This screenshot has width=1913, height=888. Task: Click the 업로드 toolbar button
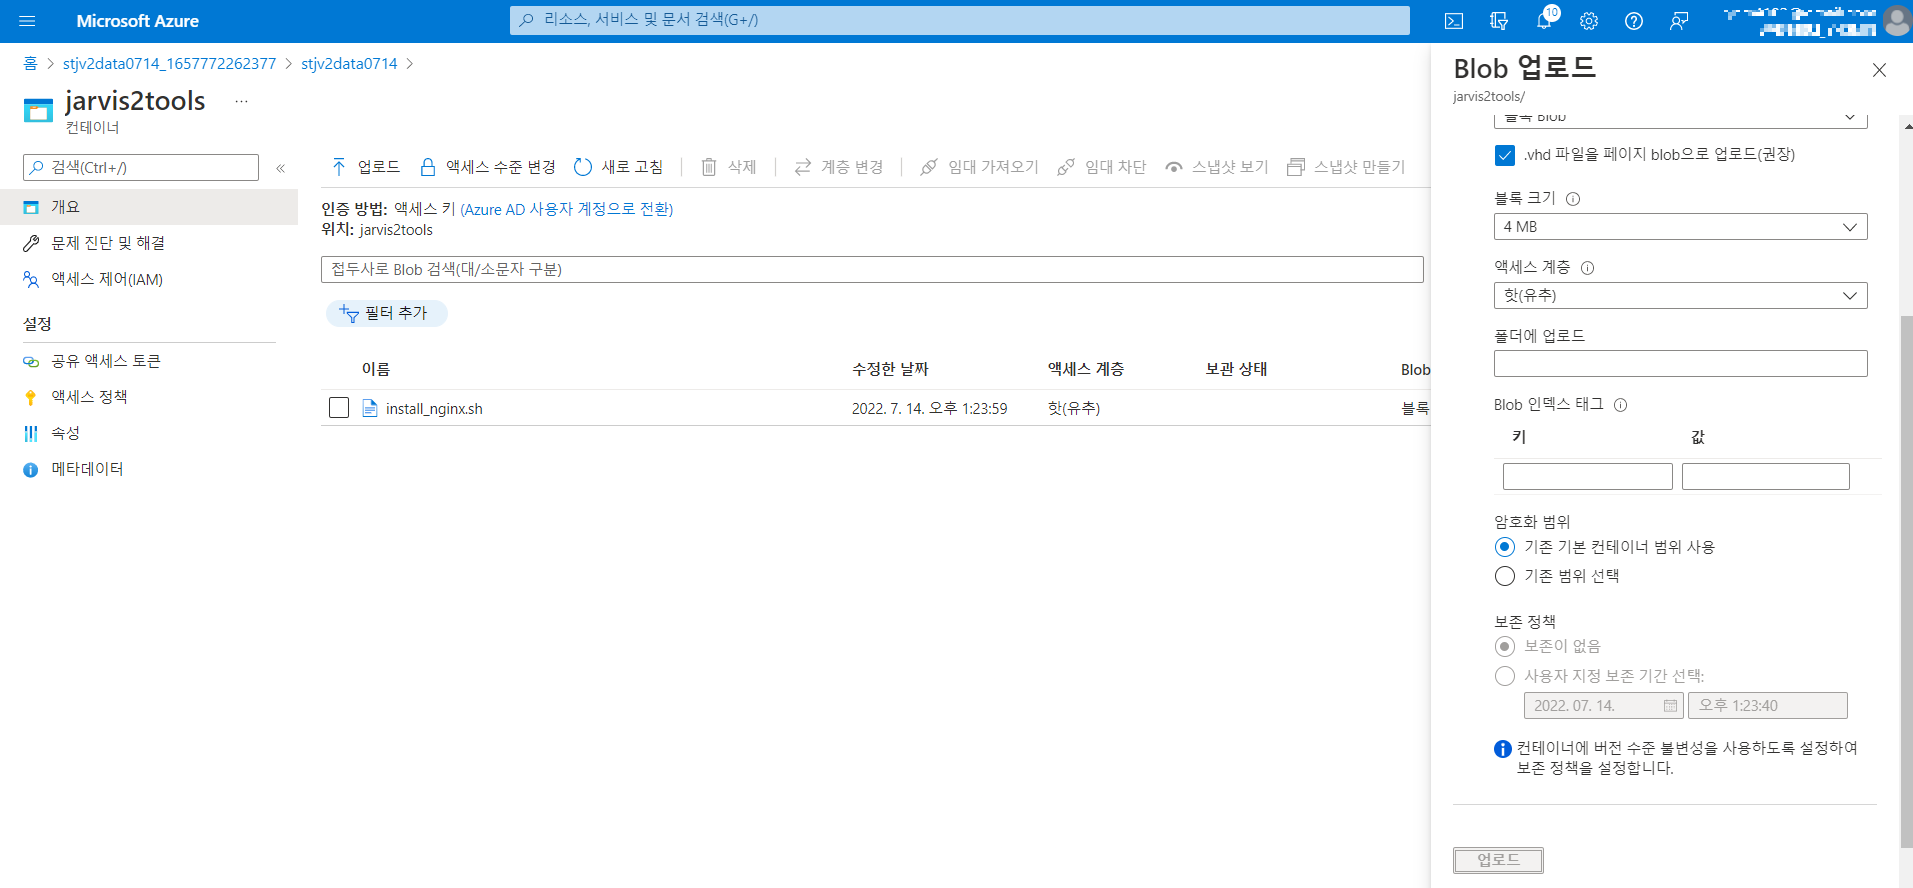[x=365, y=167]
